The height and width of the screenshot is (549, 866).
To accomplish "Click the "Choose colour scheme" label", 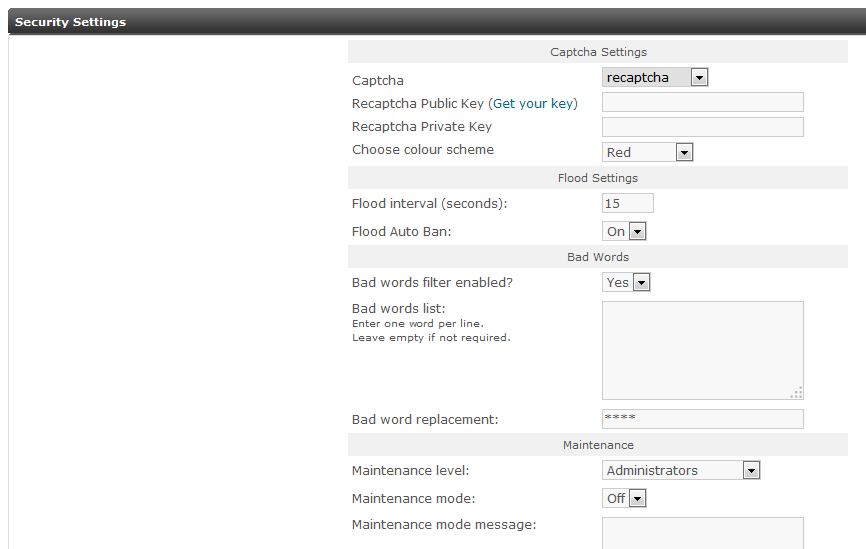I will pos(423,150).
